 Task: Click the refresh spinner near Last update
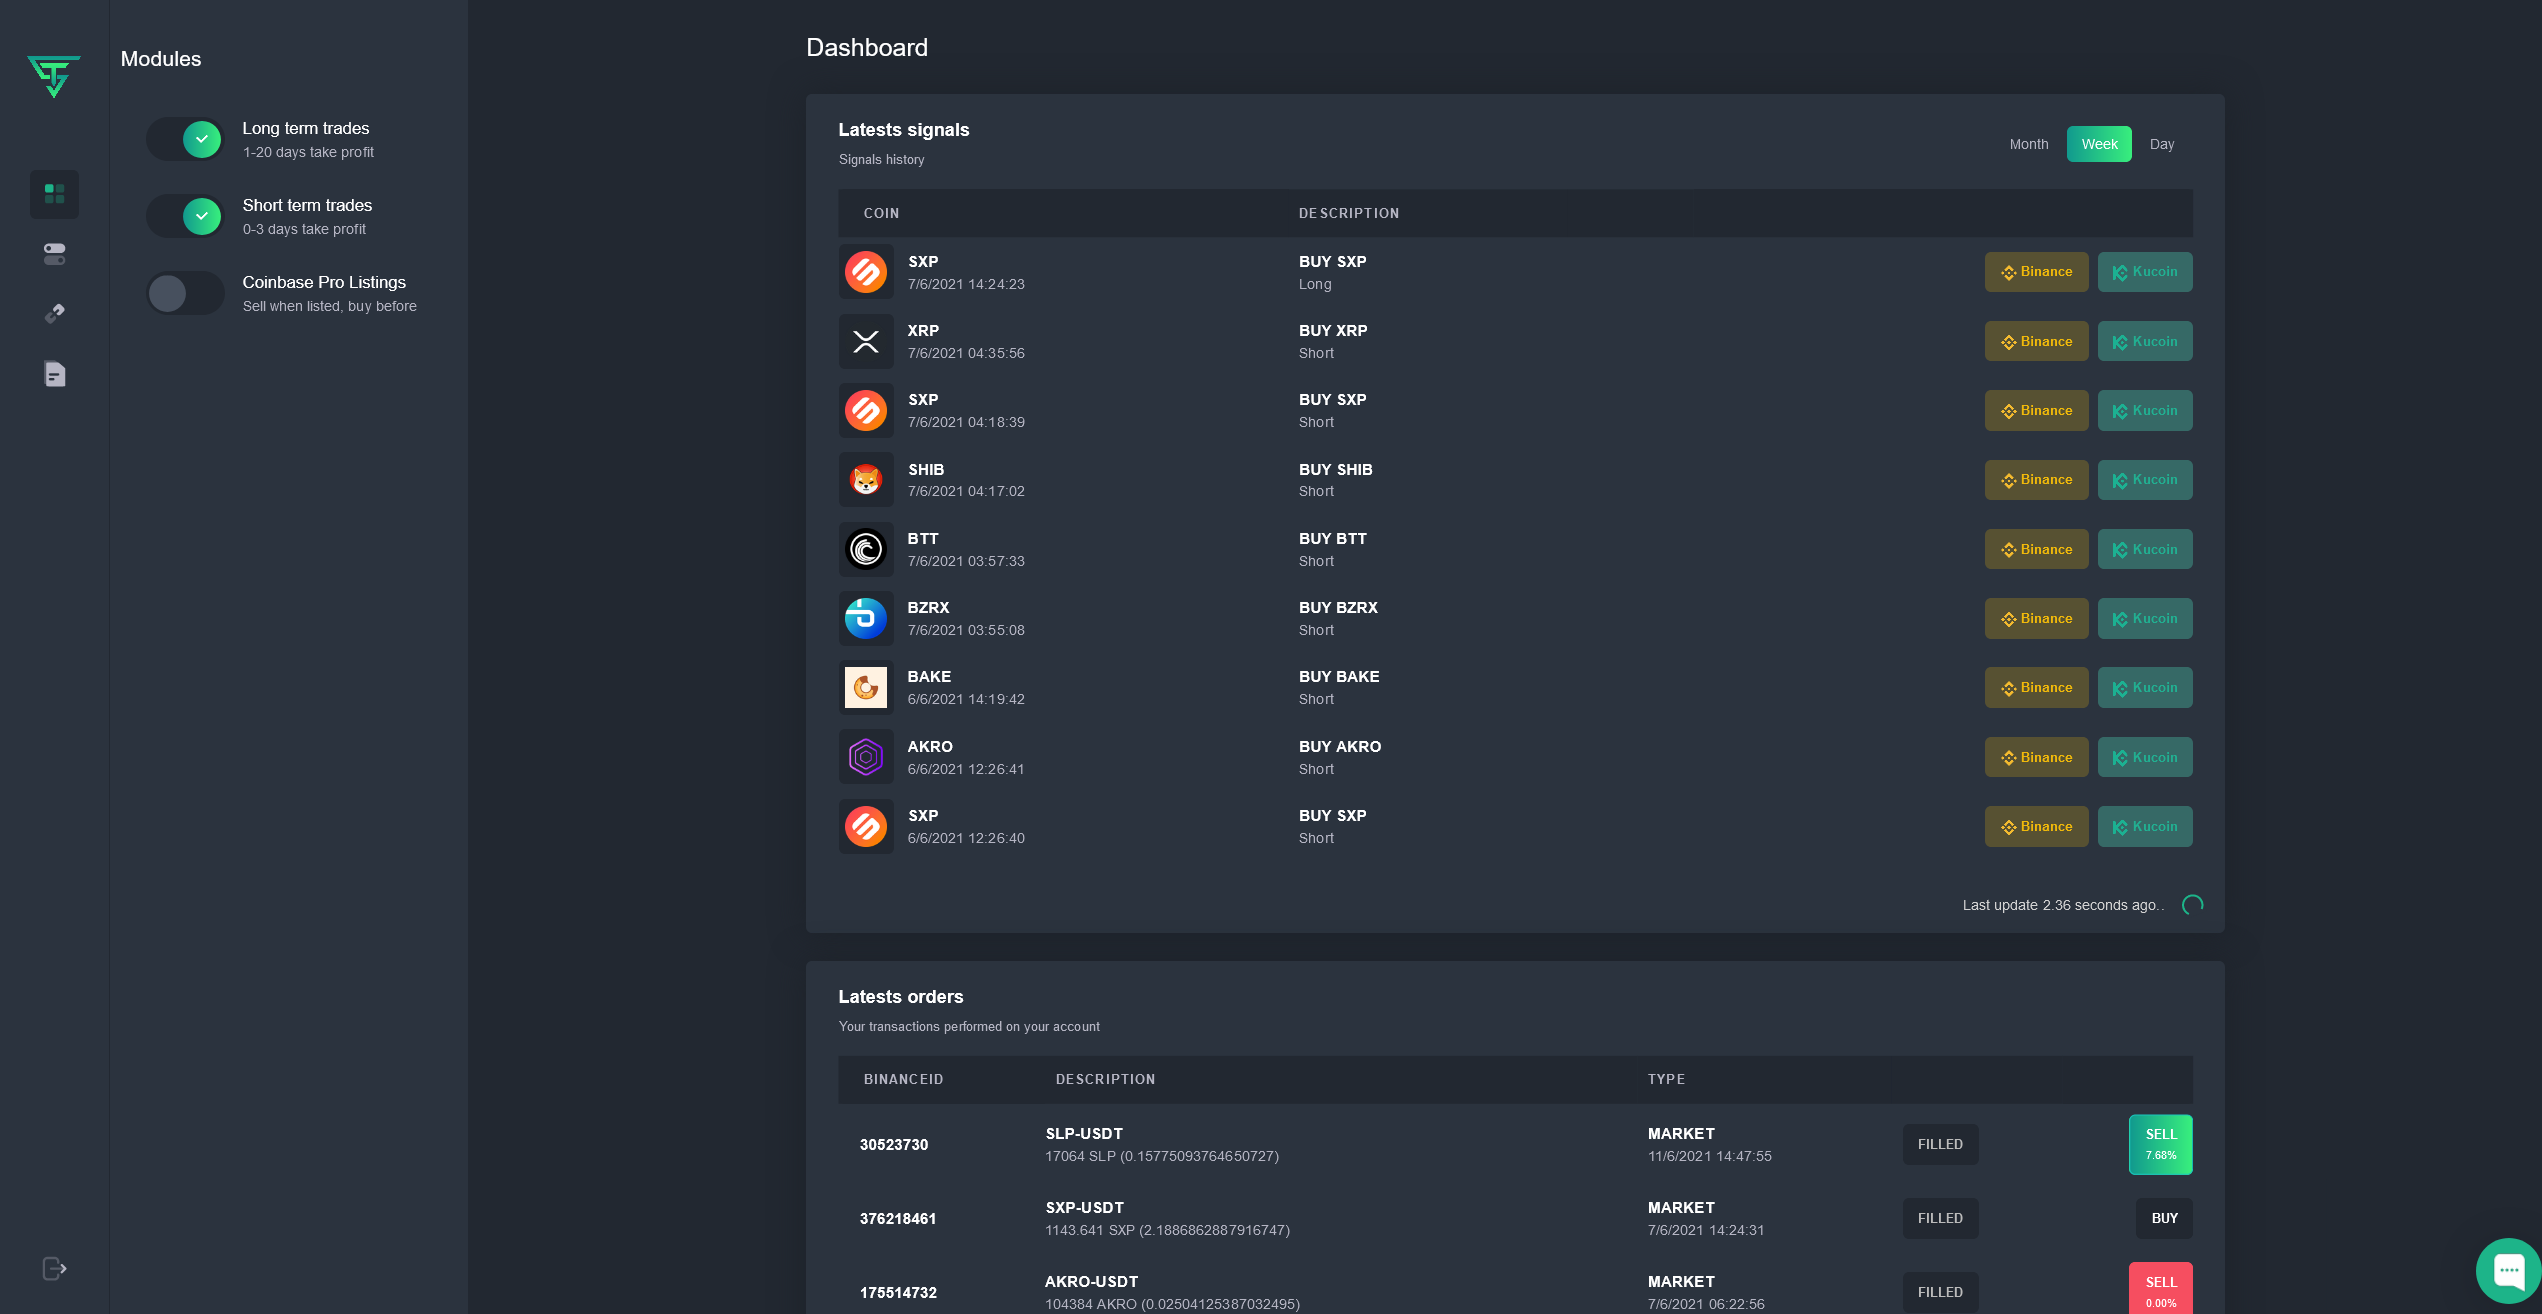click(x=2192, y=905)
